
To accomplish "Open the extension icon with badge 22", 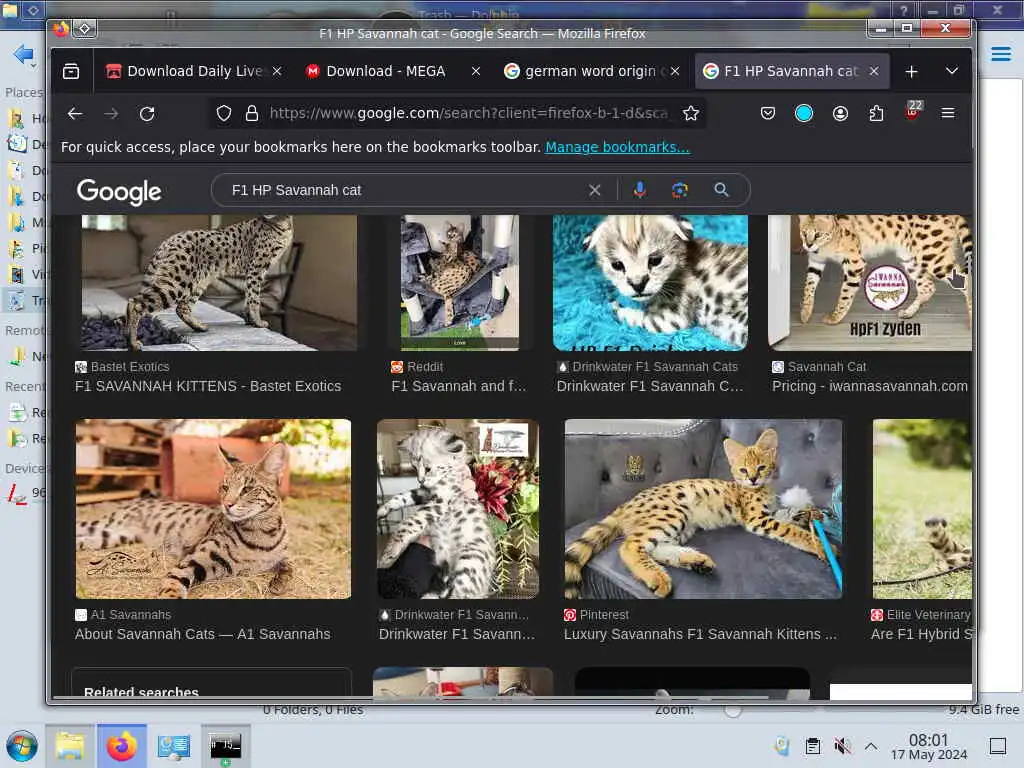I will pos(913,111).
